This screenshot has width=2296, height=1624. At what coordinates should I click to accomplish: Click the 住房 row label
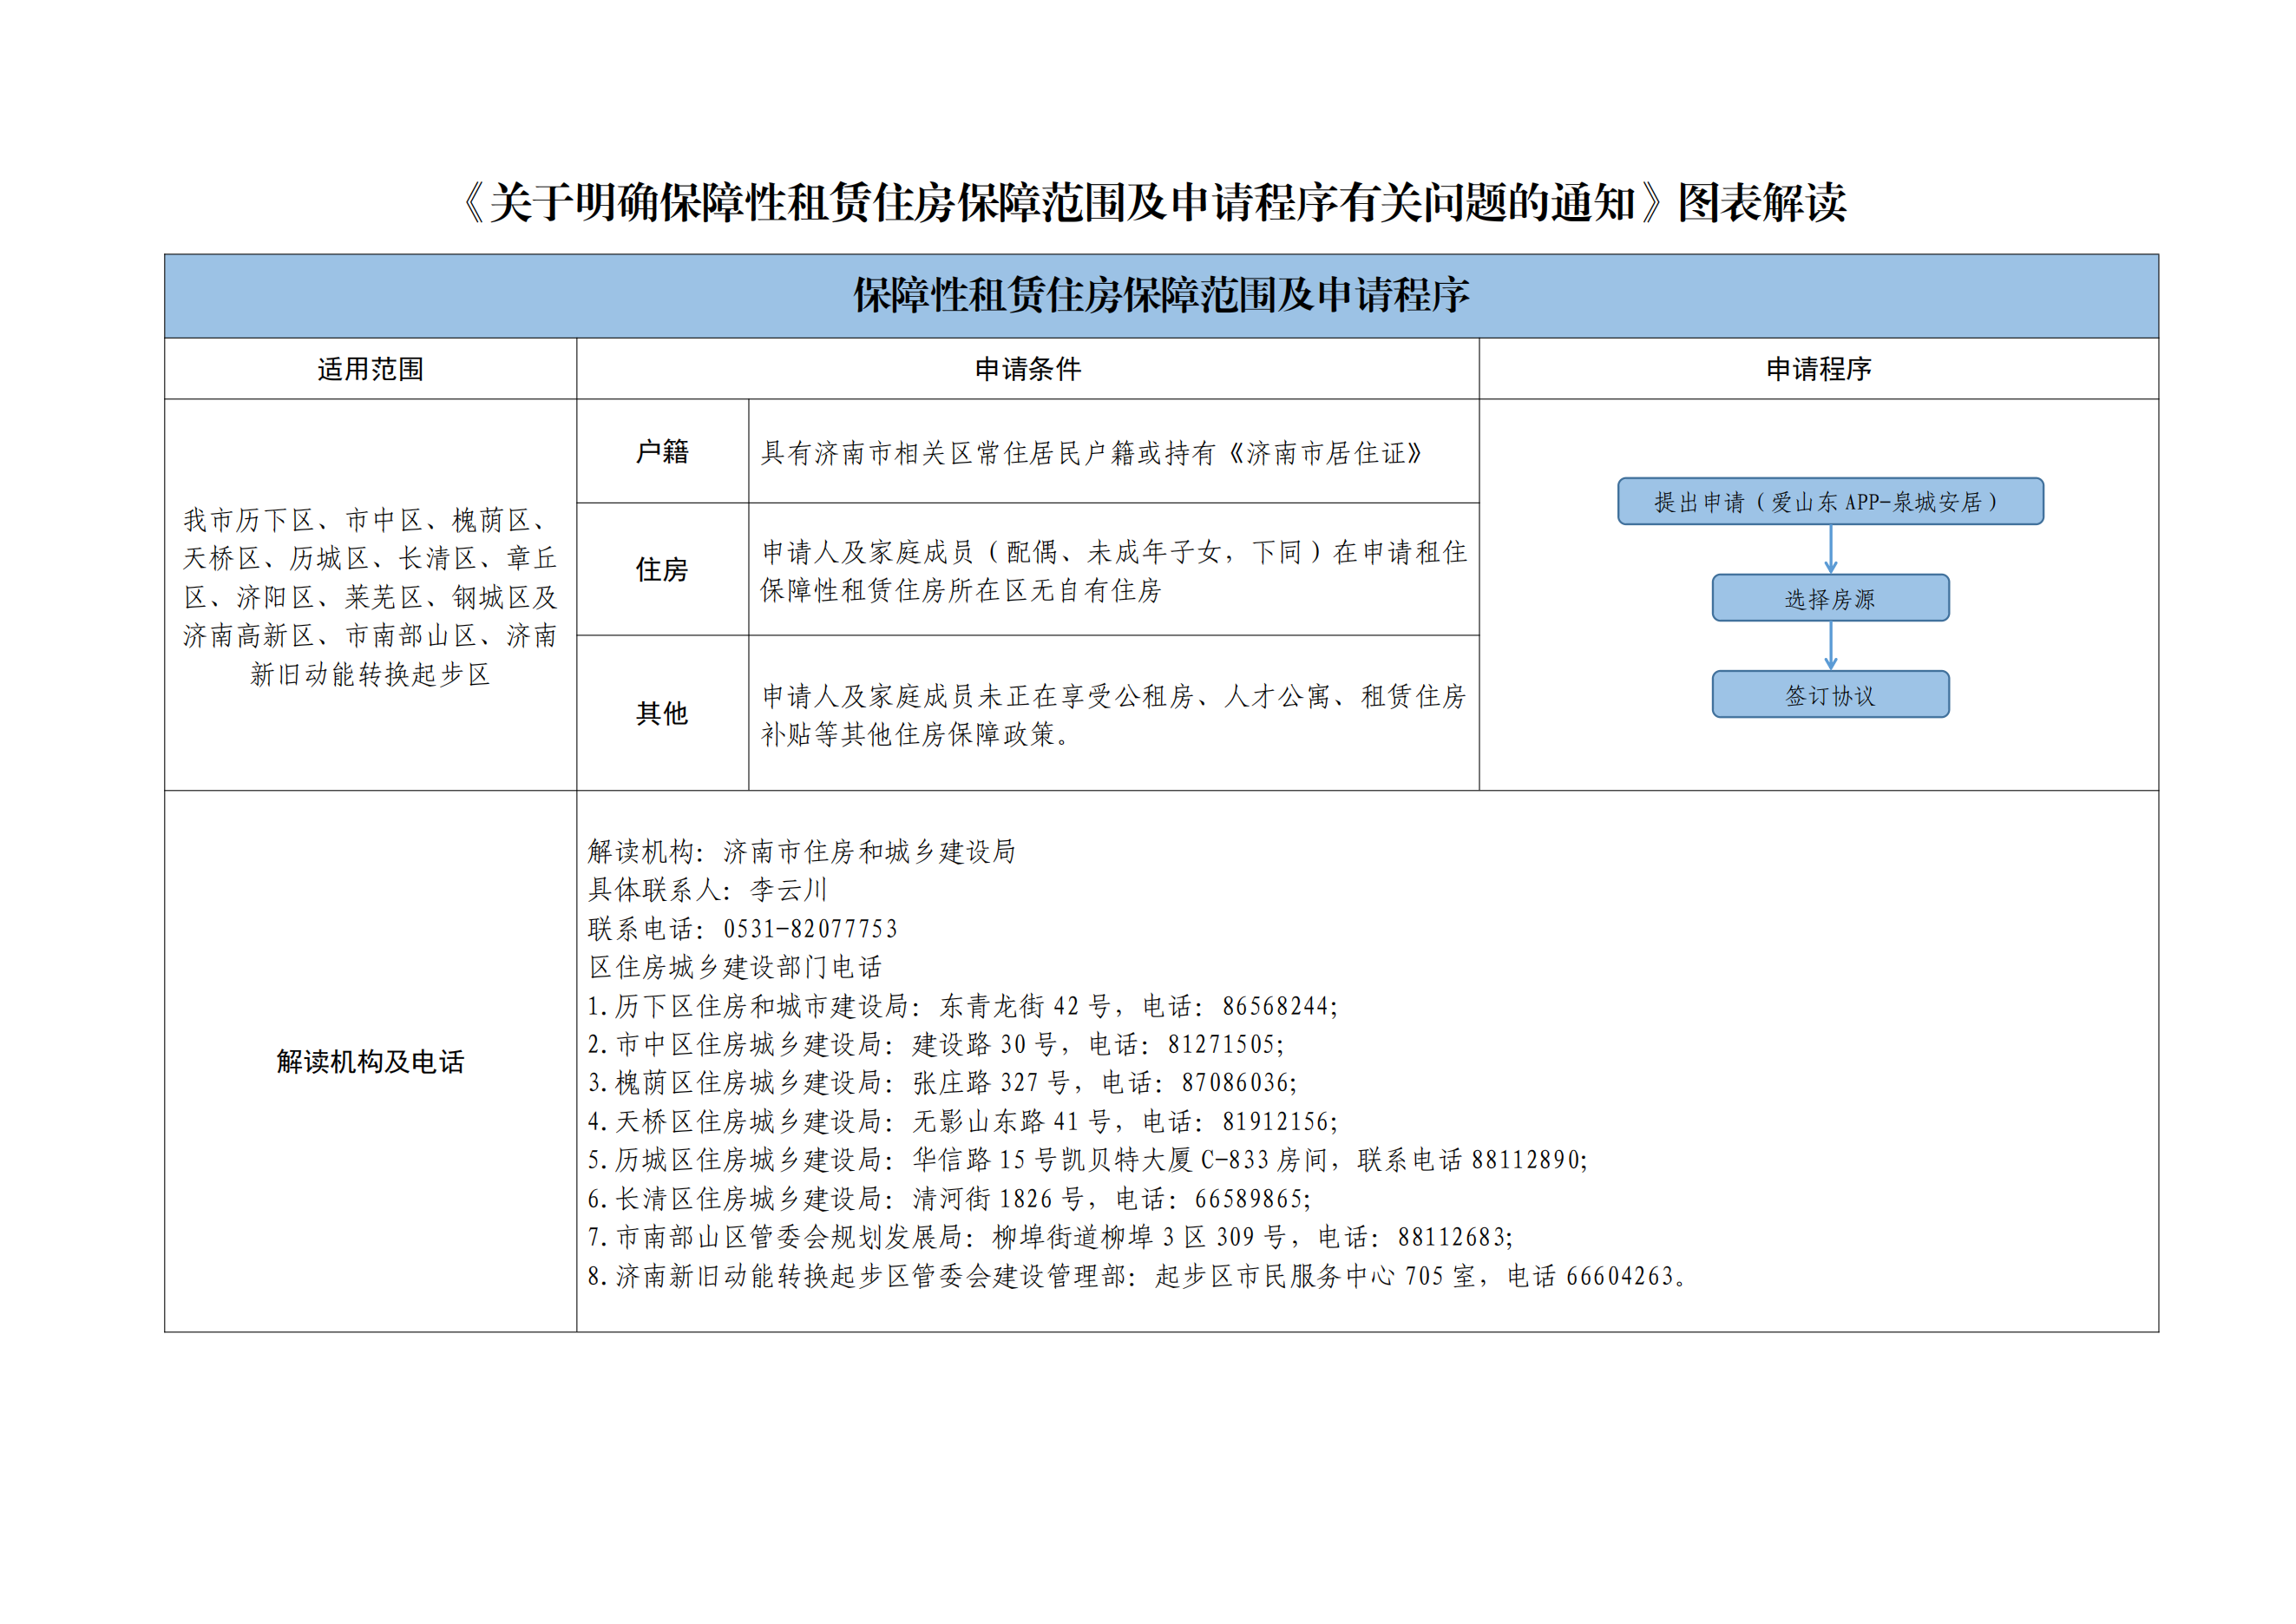662,570
